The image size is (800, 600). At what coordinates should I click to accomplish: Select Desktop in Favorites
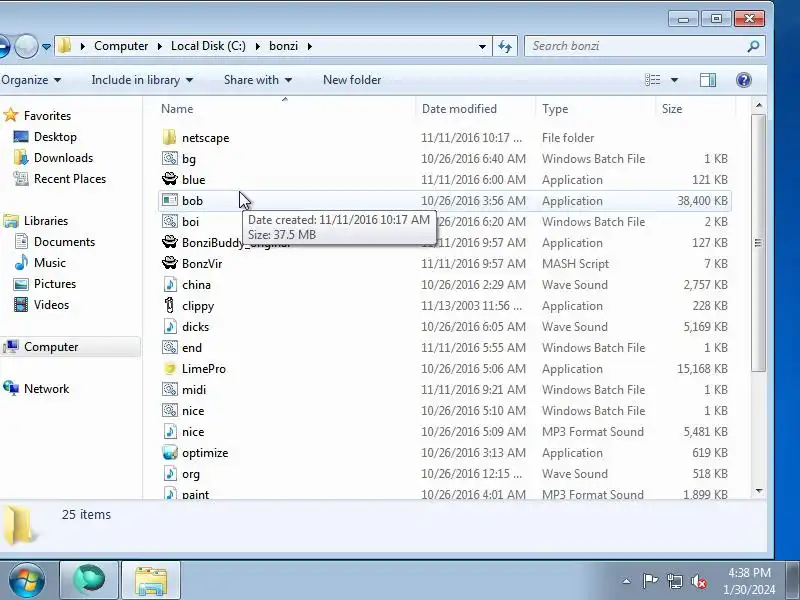coord(55,137)
